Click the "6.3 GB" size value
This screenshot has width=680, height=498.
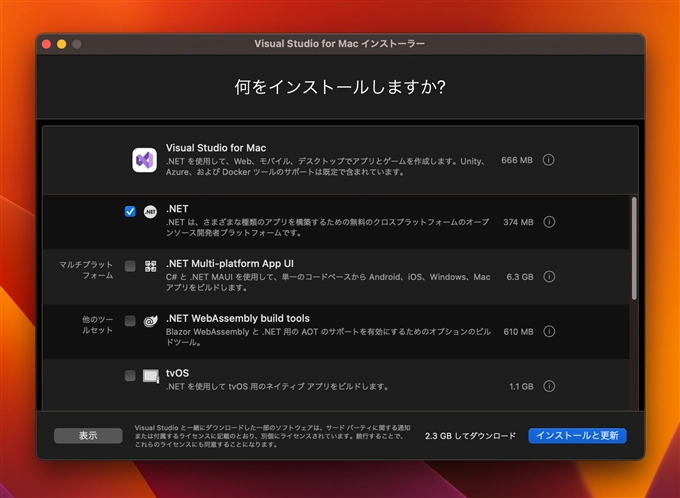(520, 277)
